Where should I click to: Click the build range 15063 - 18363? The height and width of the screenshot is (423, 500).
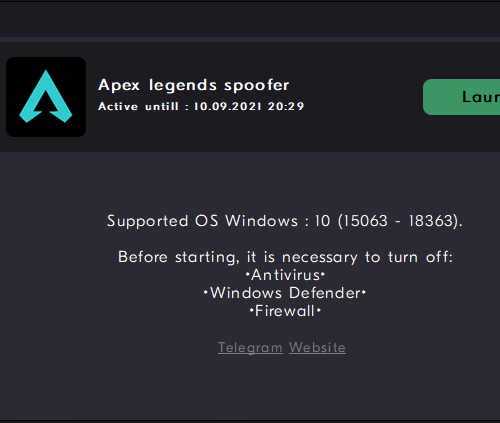[398, 221]
